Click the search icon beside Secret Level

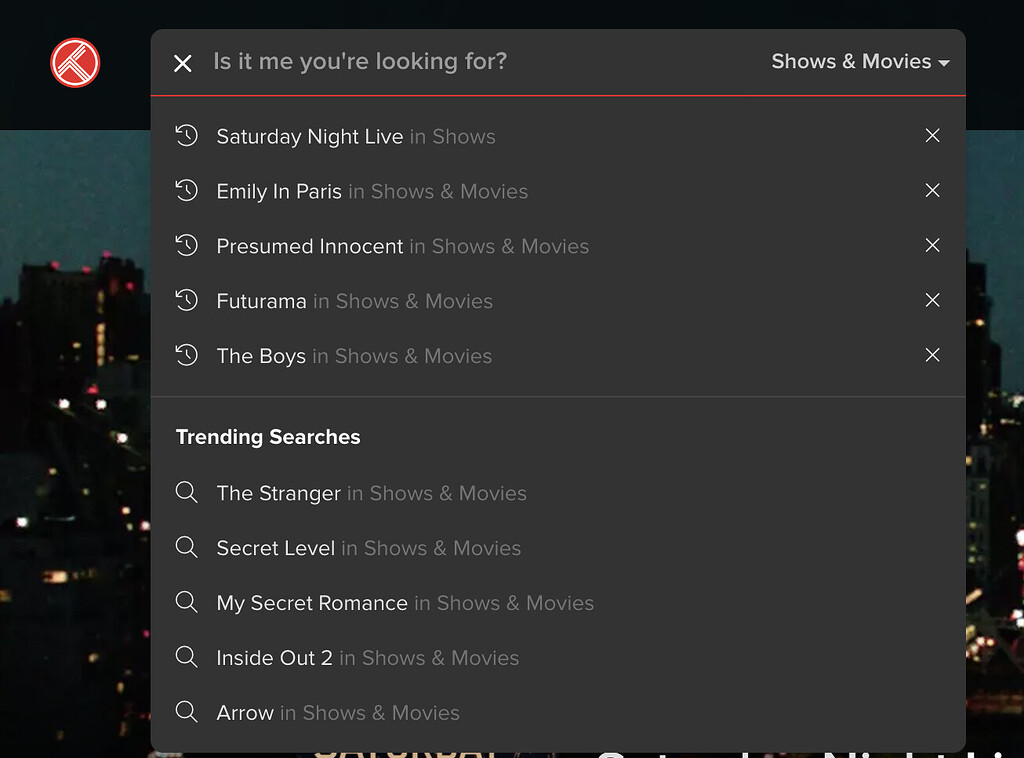pyautogui.click(x=187, y=547)
